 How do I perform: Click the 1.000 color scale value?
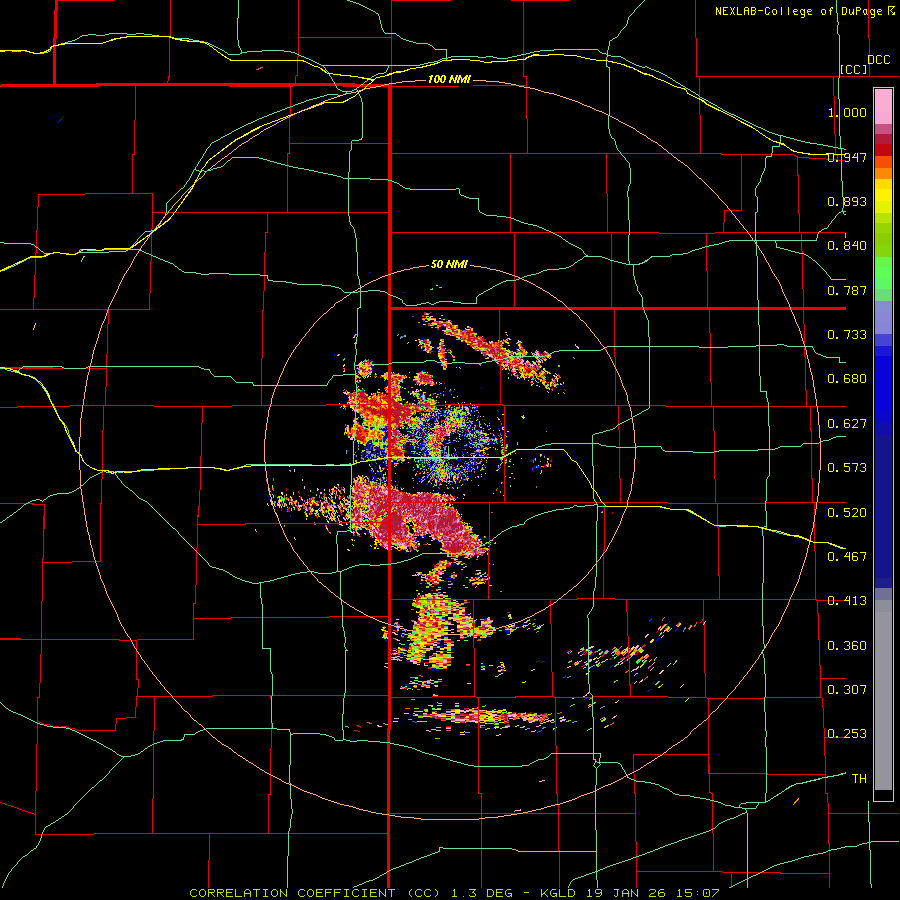tap(847, 112)
